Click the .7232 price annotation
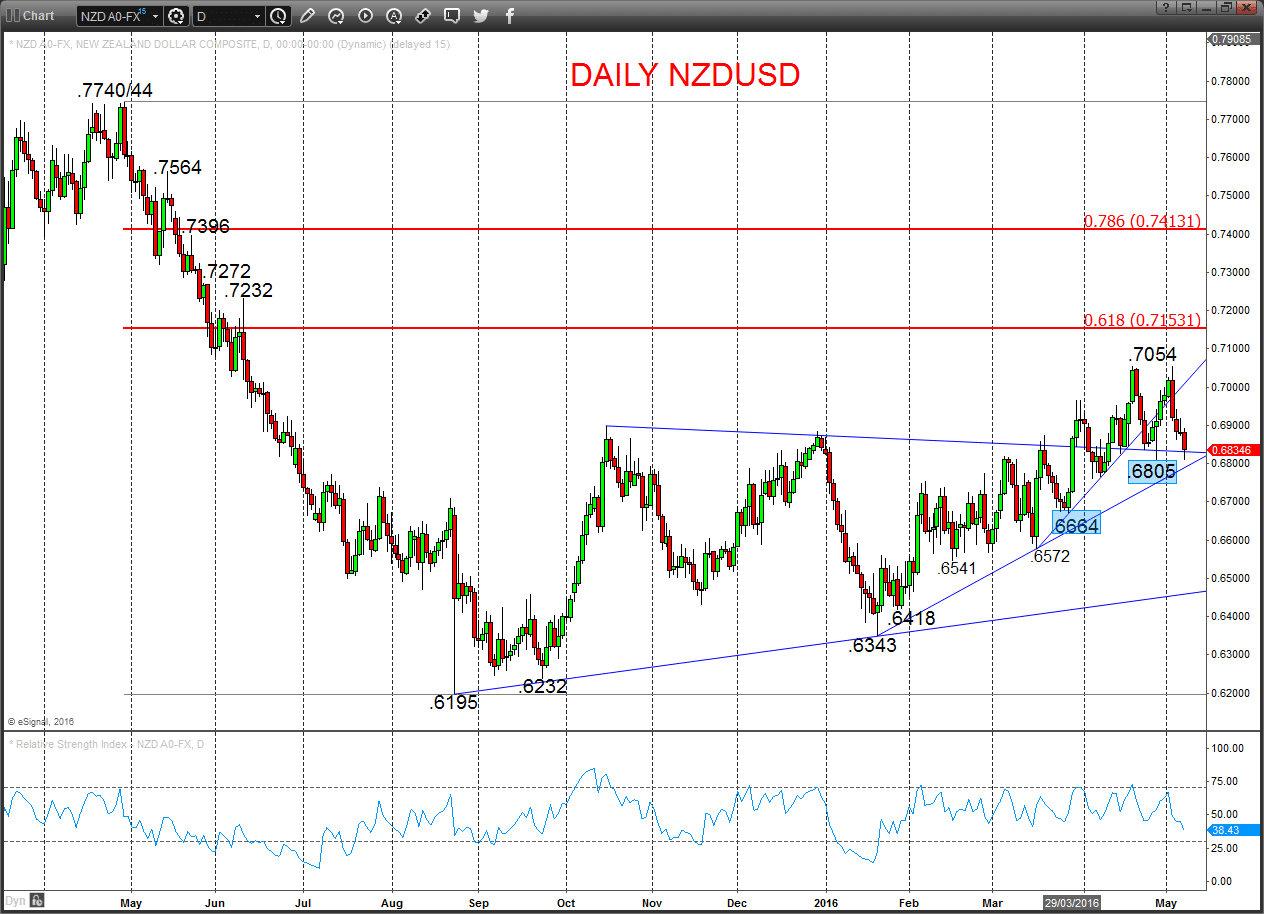 [248, 291]
